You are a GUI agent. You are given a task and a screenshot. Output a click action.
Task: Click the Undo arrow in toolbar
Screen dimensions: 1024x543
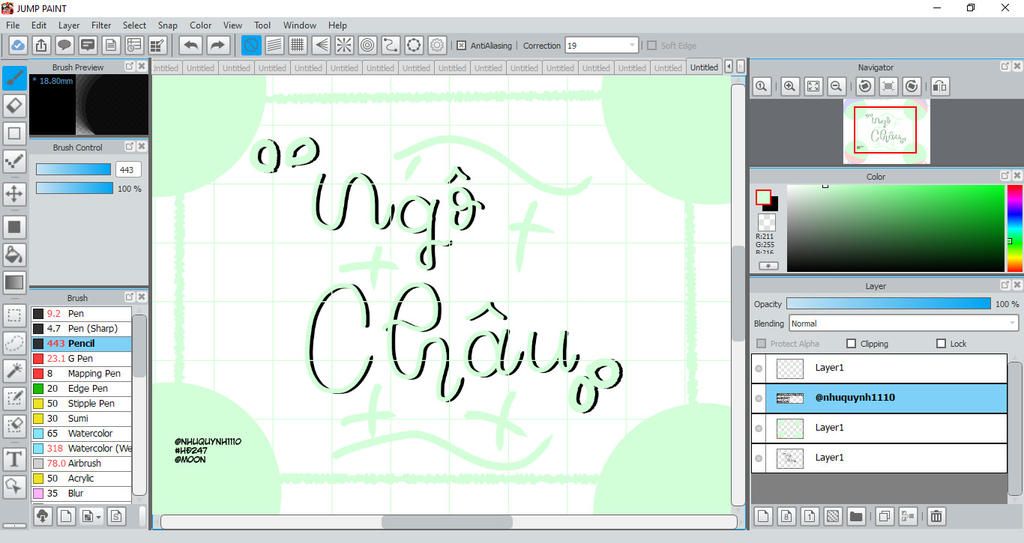(x=191, y=45)
